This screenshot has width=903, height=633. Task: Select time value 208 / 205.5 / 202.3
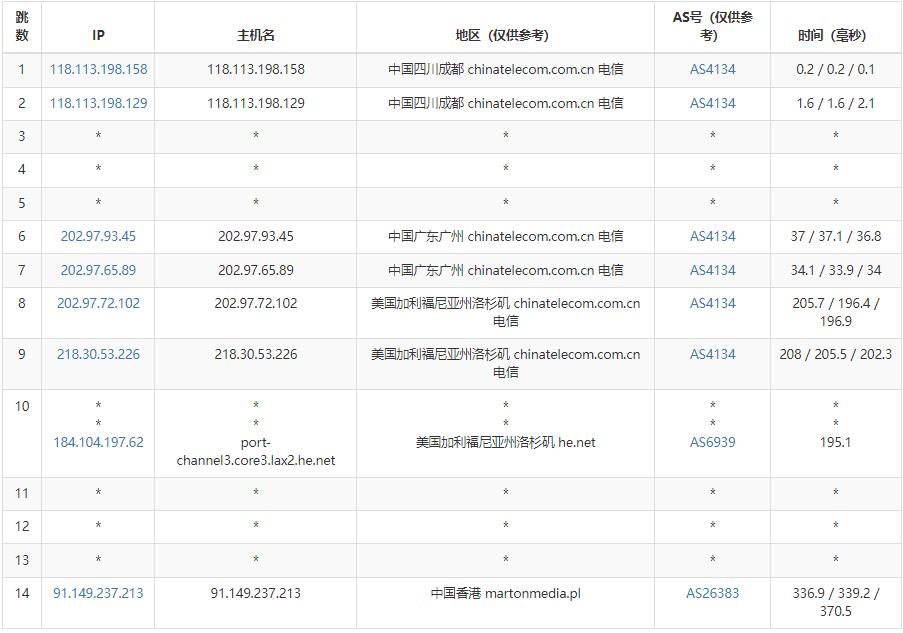(x=836, y=354)
